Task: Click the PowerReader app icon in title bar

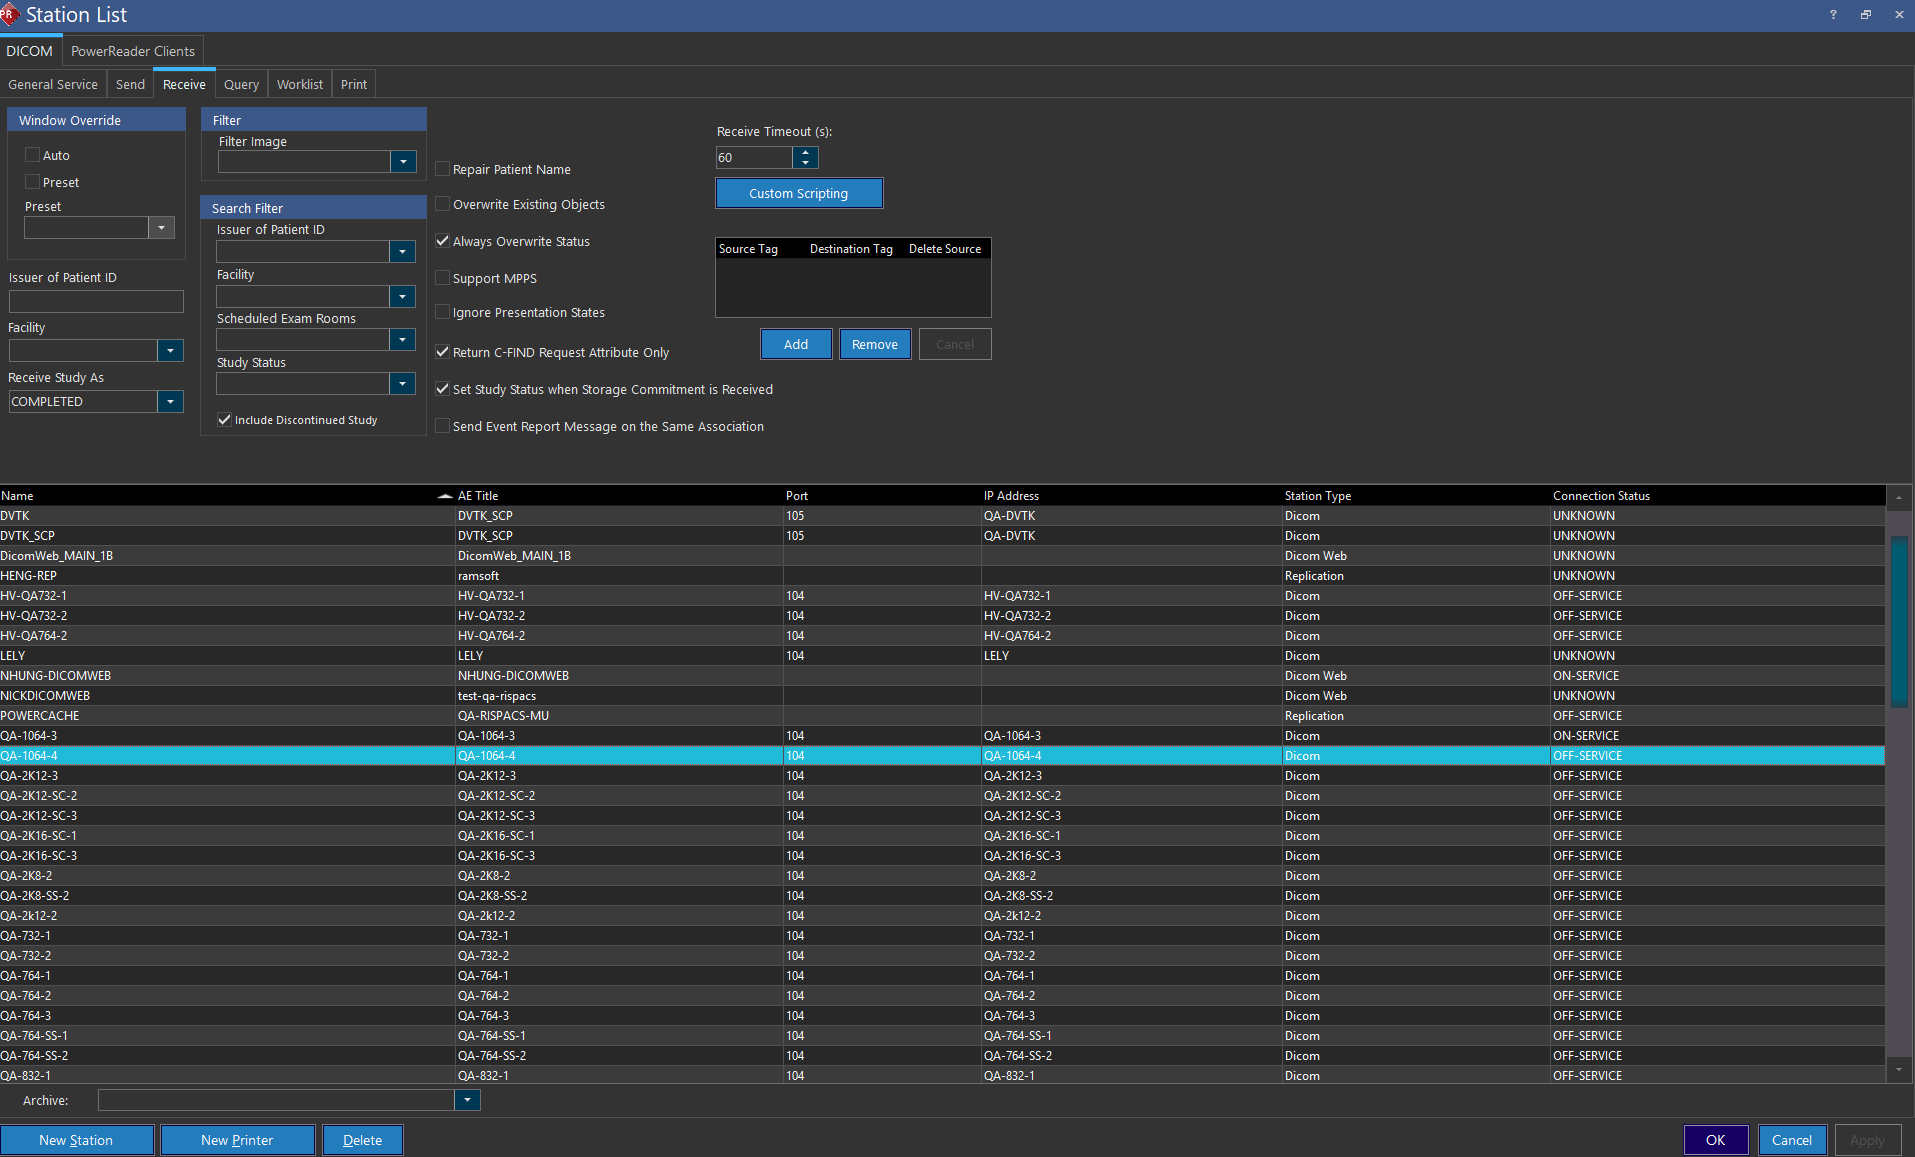Action: click(9, 14)
